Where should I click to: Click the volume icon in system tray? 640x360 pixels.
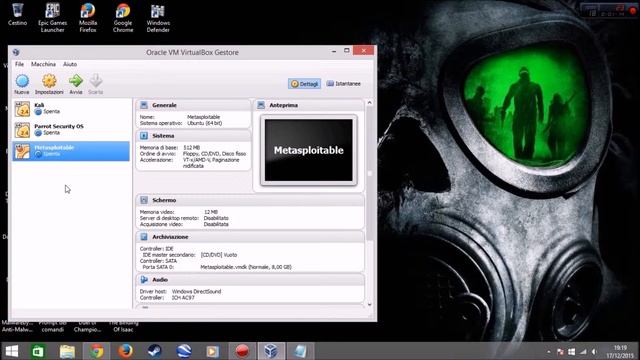point(594,351)
